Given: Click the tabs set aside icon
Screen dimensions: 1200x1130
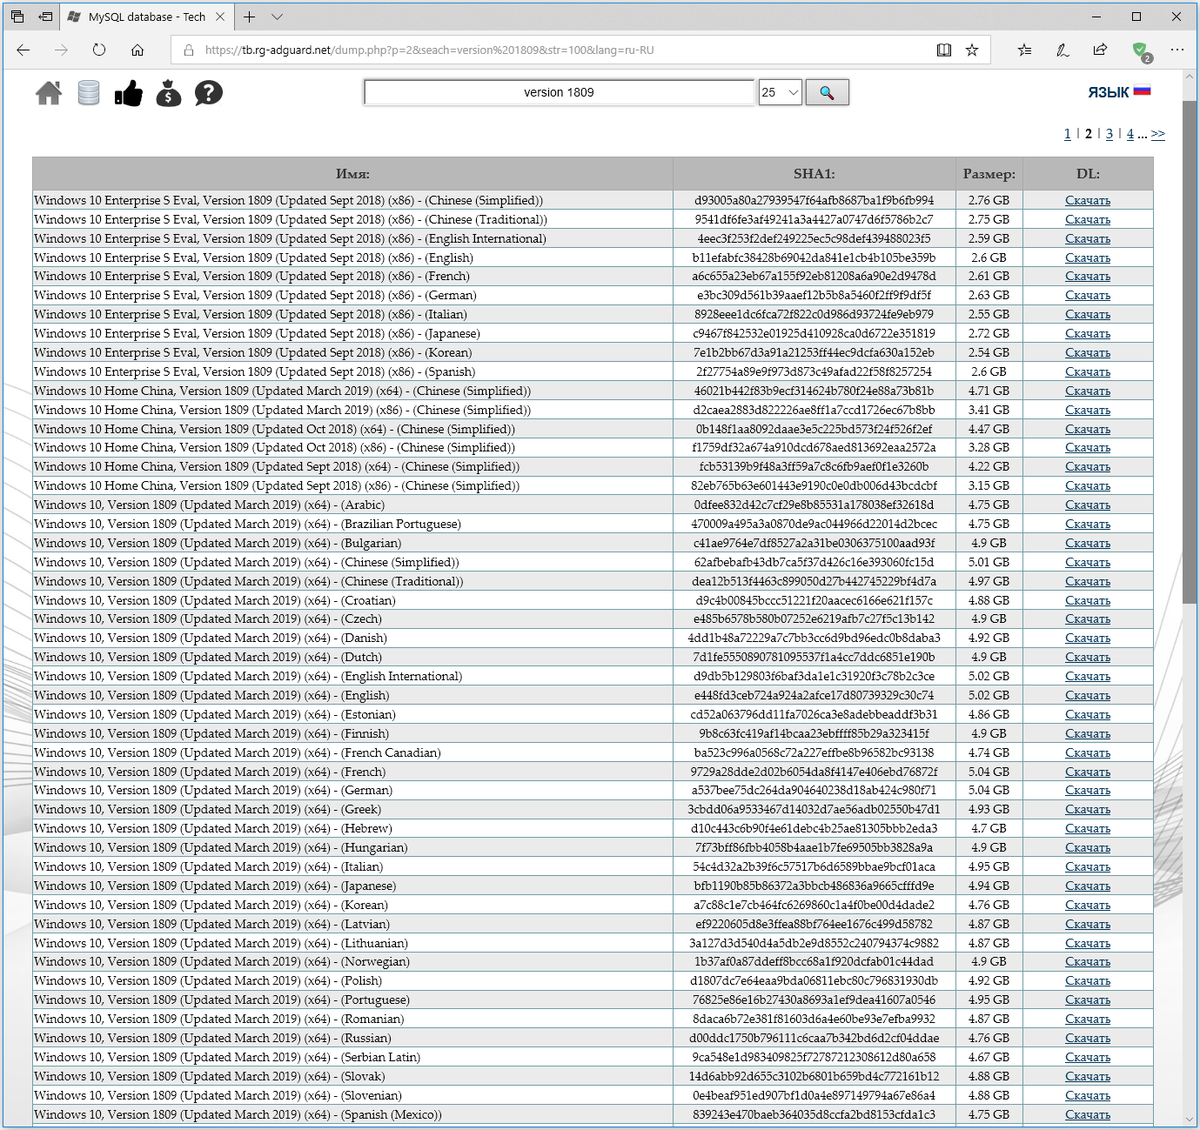Looking at the screenshot, I should tap(17, 17).
